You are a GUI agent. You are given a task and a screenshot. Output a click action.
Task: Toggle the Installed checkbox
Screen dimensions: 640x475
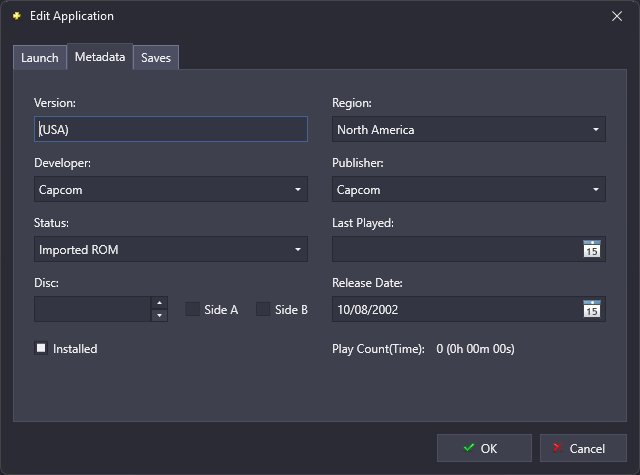point(41,348)
